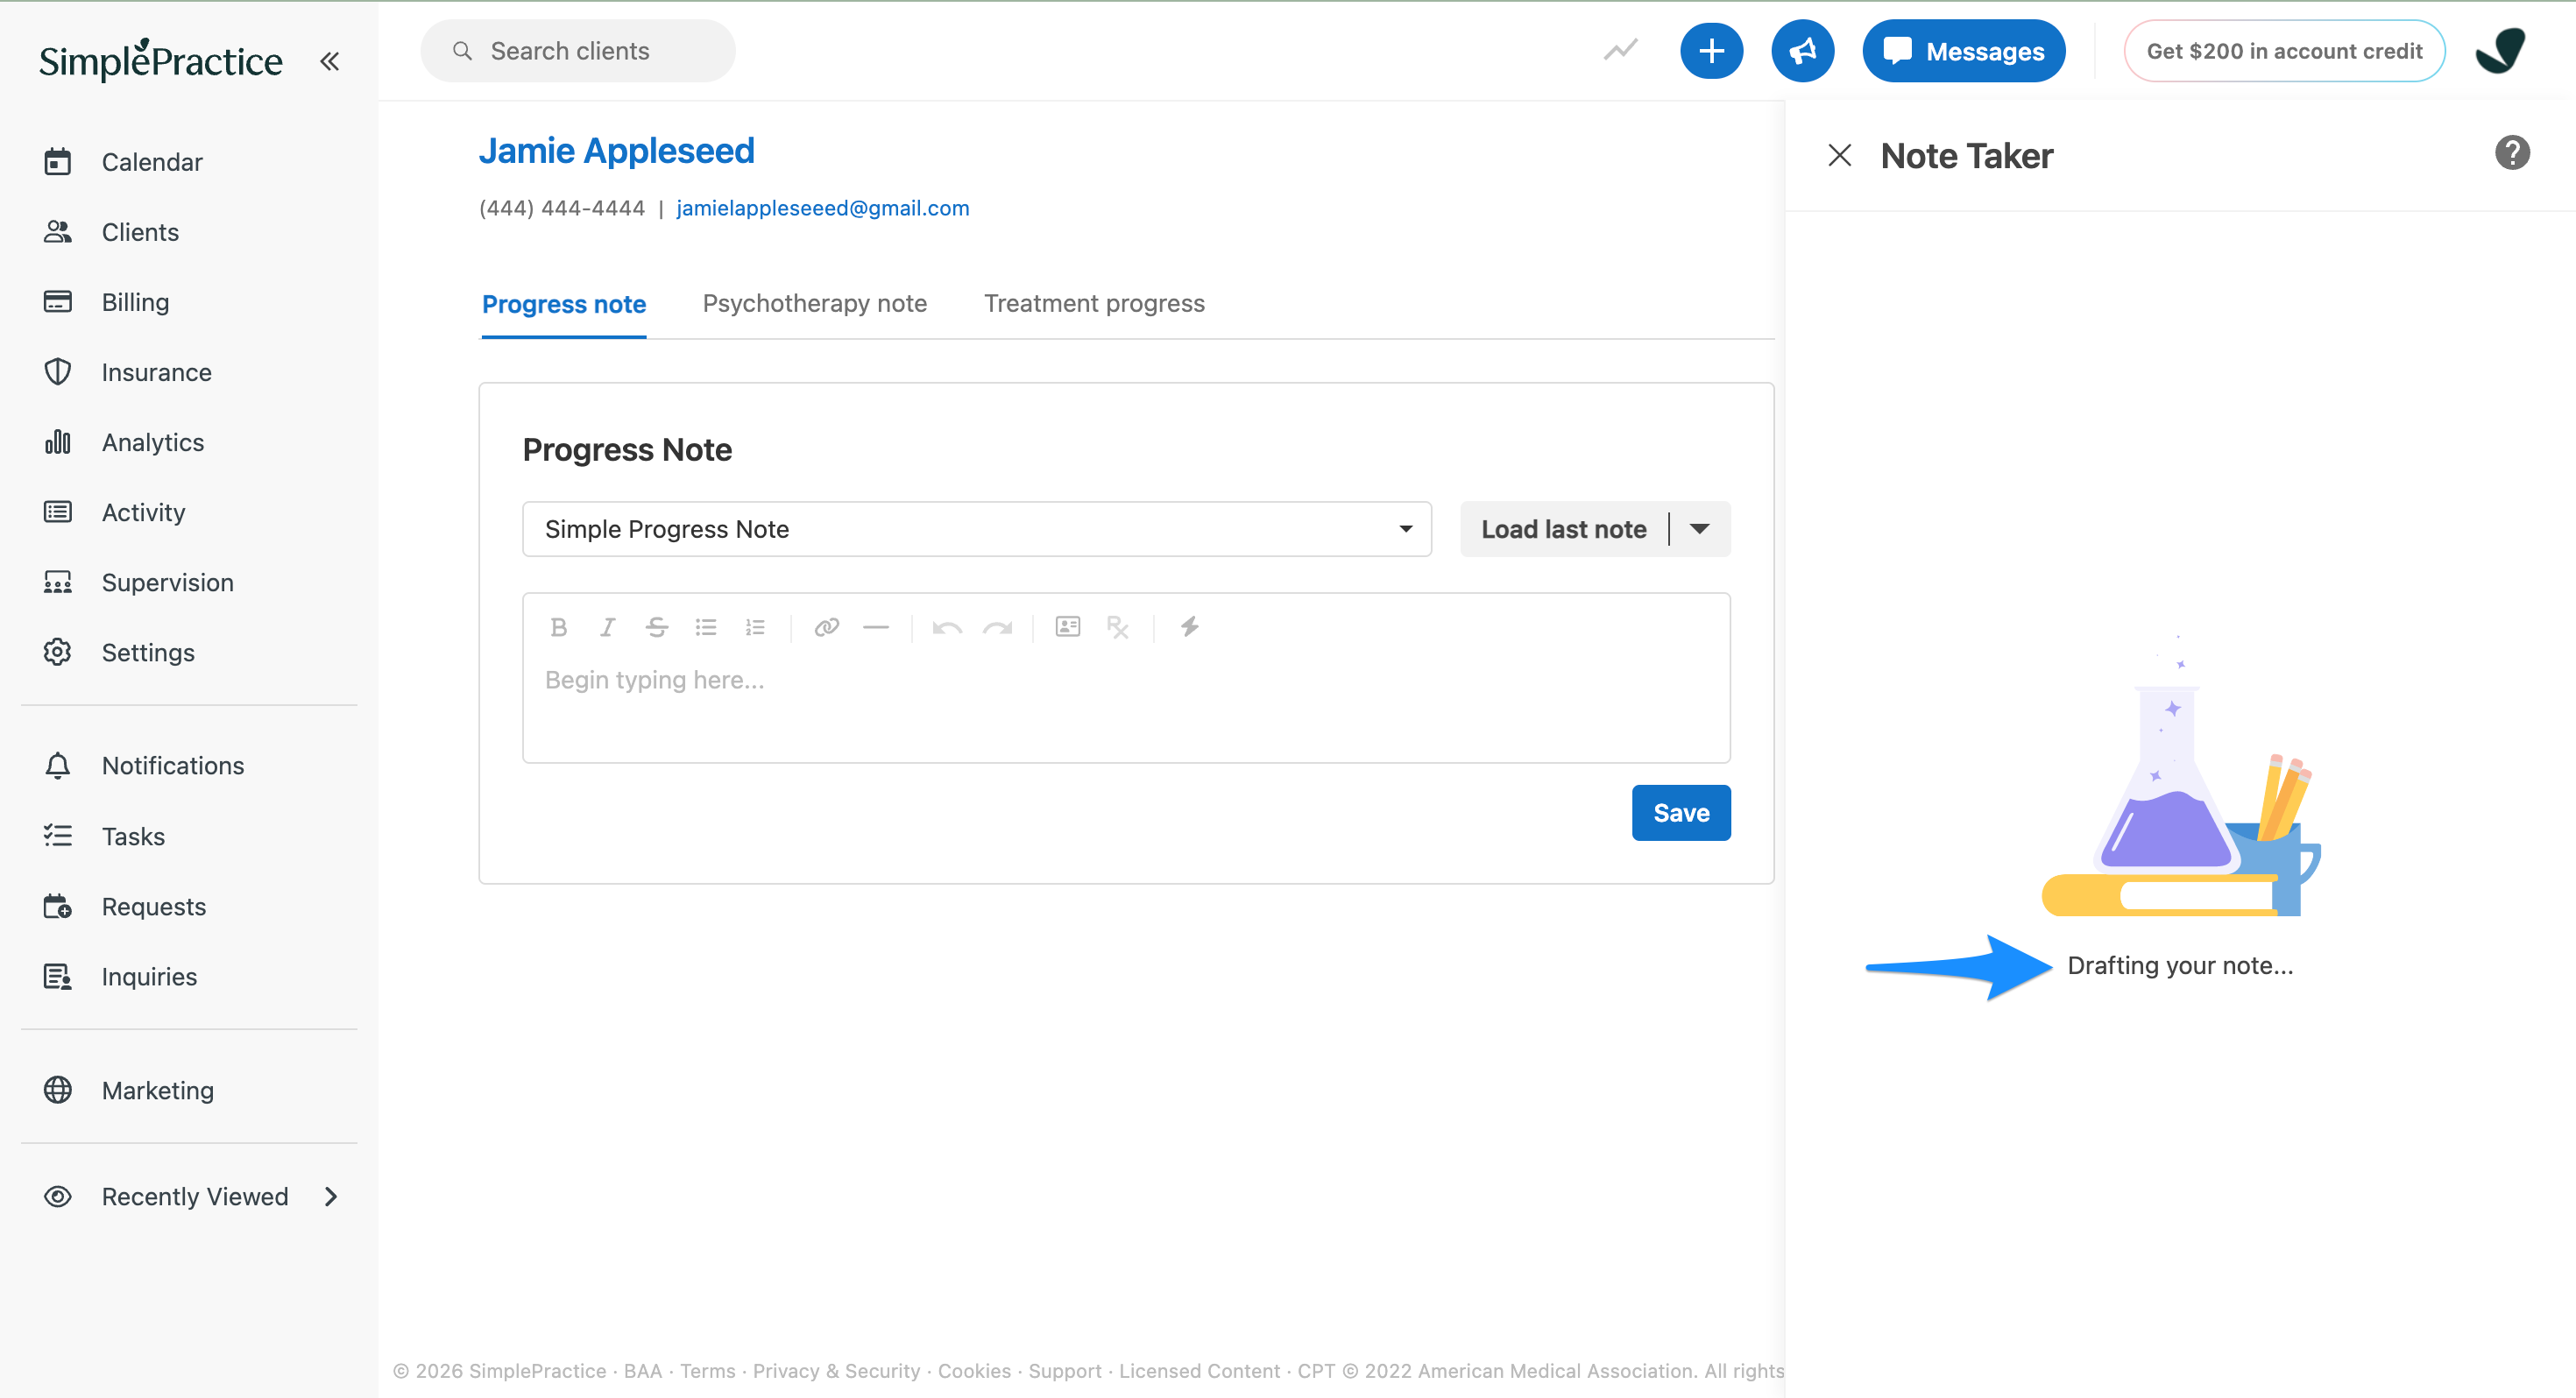
Task: Switch to the Psychotherapy note tab
Action: 814,303
